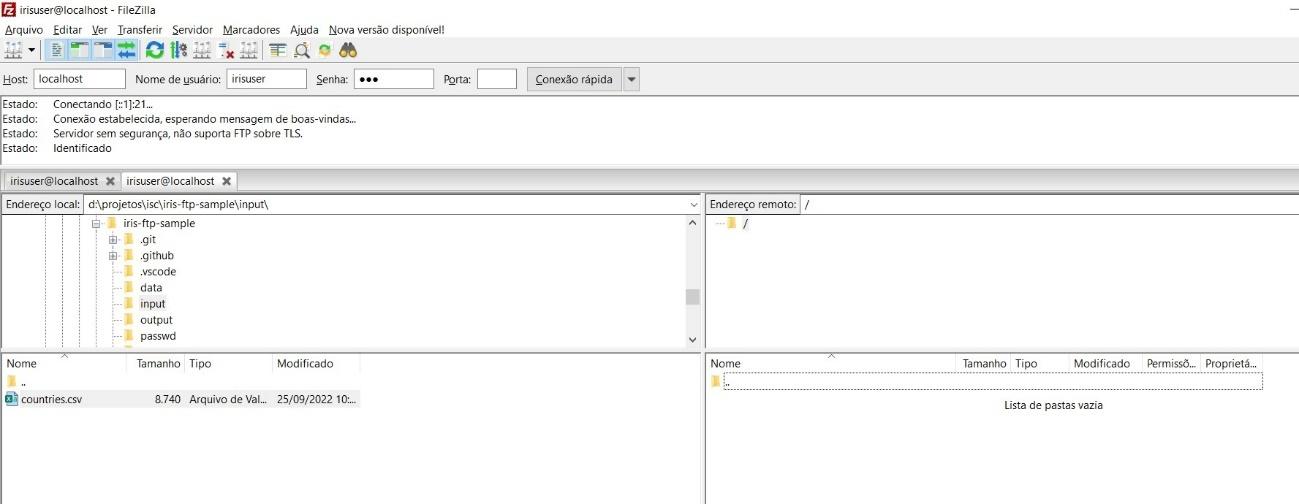Click the remote parent folder .. entry

pyautogui.click(x=985, y=382)
